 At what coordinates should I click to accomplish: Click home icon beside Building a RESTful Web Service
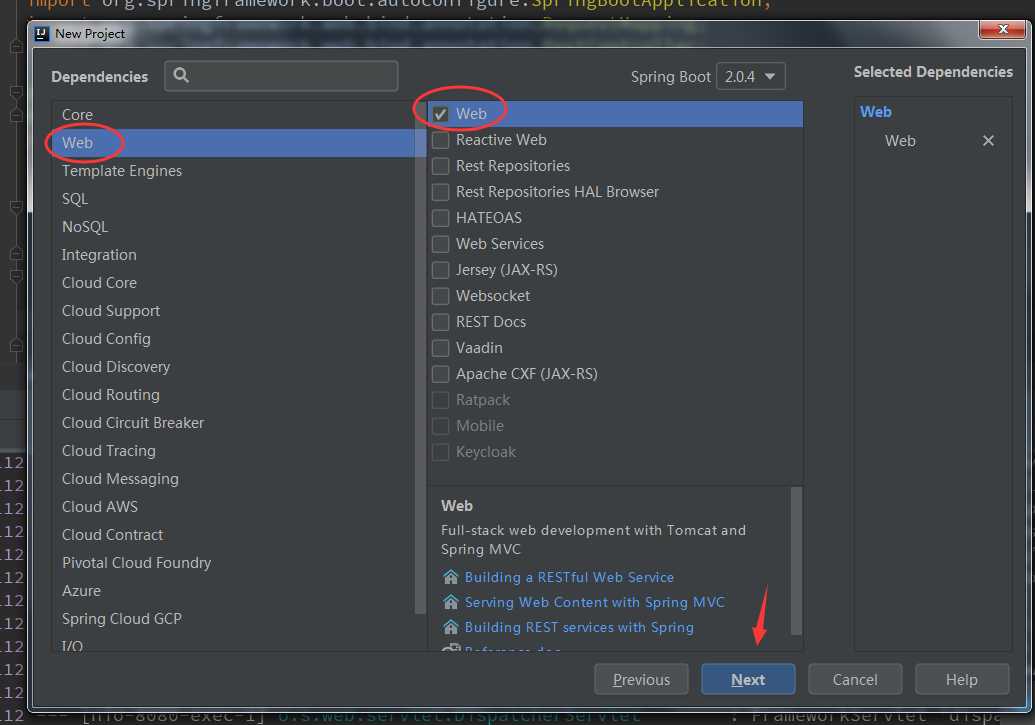[450, 577]
